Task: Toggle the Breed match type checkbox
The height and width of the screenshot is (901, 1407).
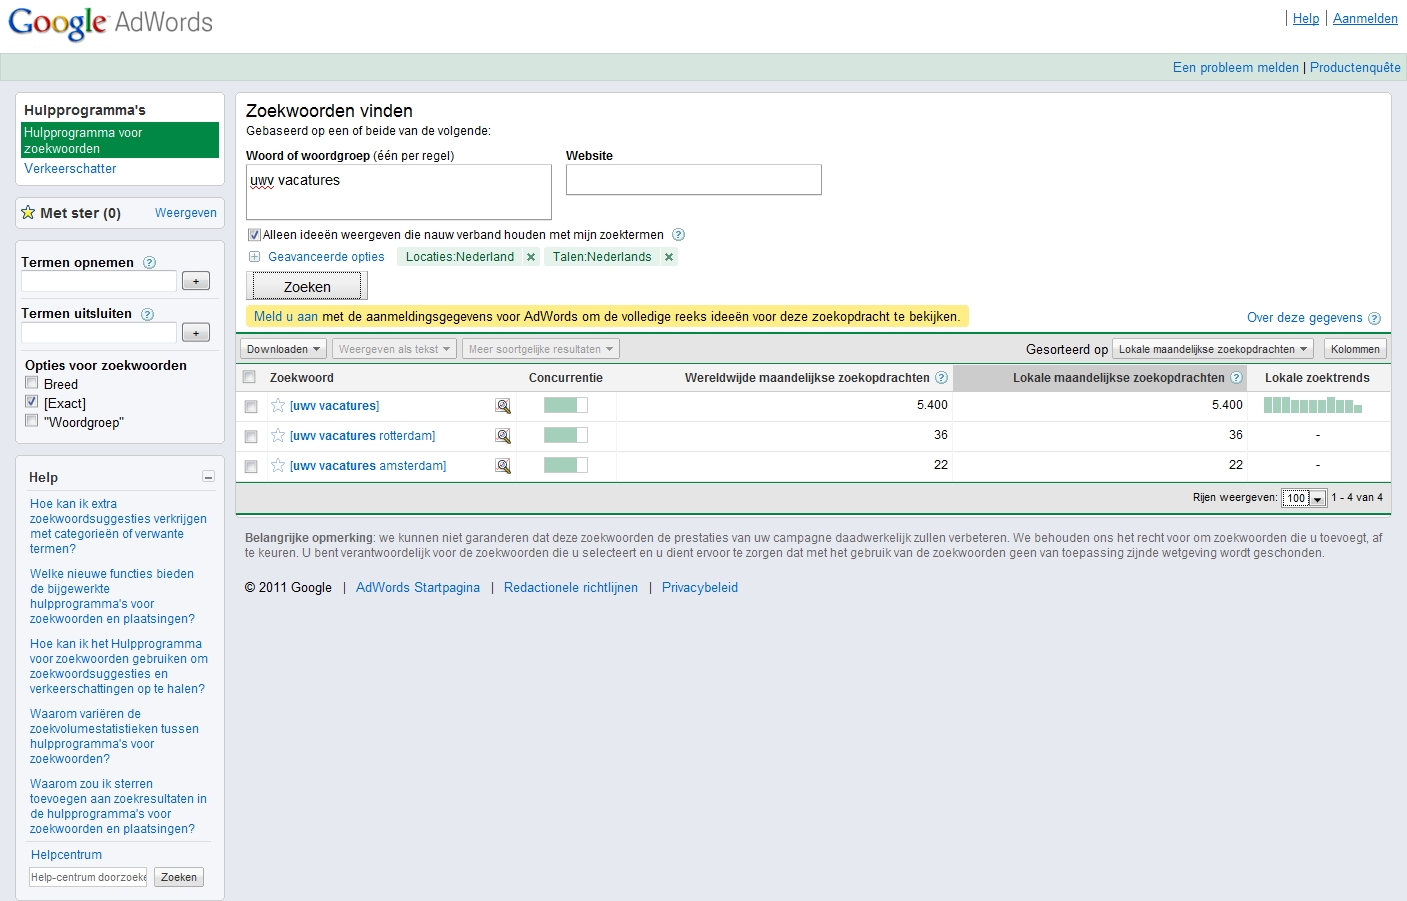Action: click(31, 383)
